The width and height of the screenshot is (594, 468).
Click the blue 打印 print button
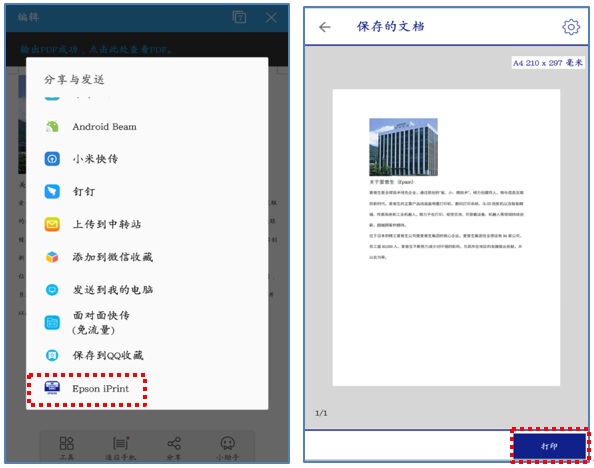point(549,446)
